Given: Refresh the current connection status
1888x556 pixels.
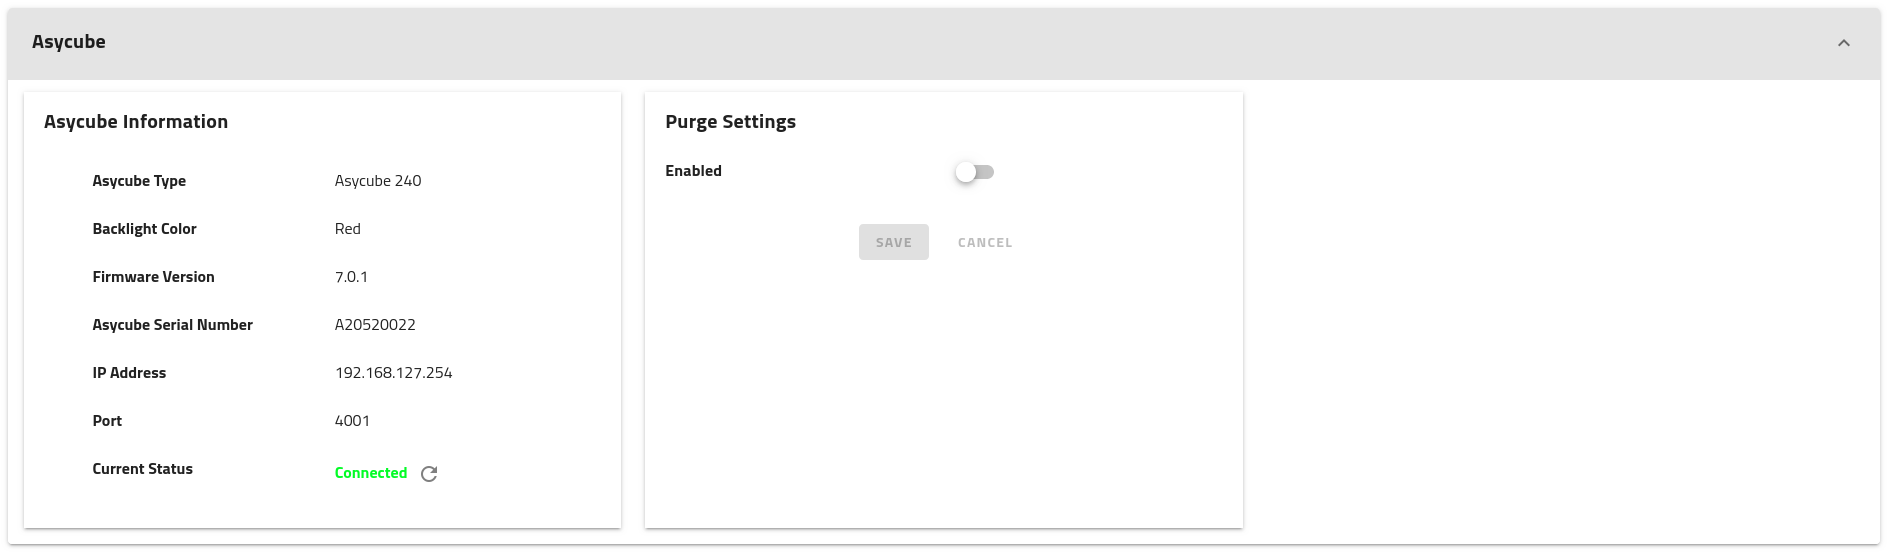Looking at the screenshot, I should (429, 474).
